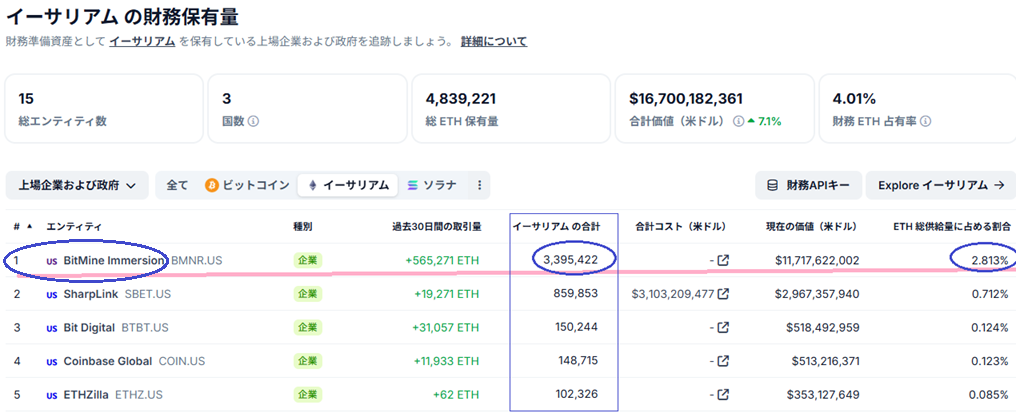Screen dimensions: 1024x413
Task: Open external link icon in ETHZilla row
Action: 723,395
